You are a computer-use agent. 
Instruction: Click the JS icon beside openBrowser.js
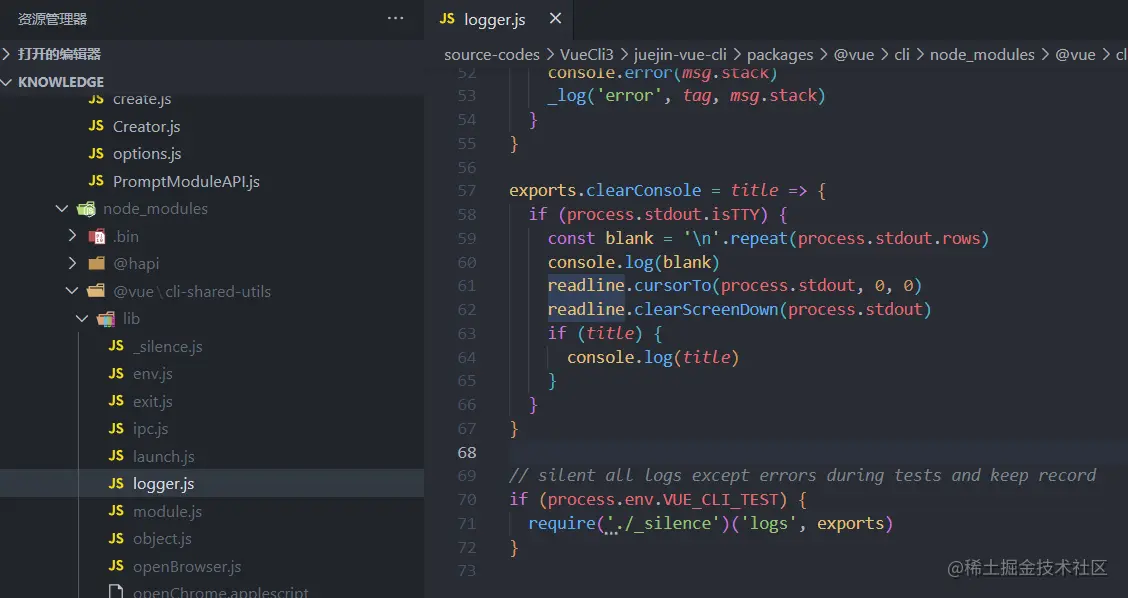tap(117, 566)
